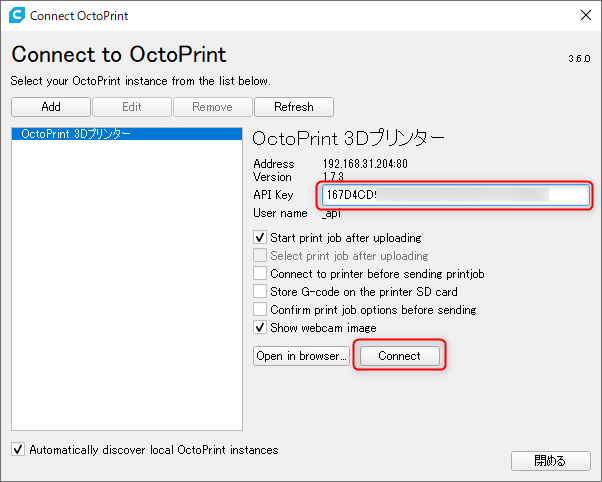
Task: Check Confirm print job options before sending
Action: (x=260, y=310)
